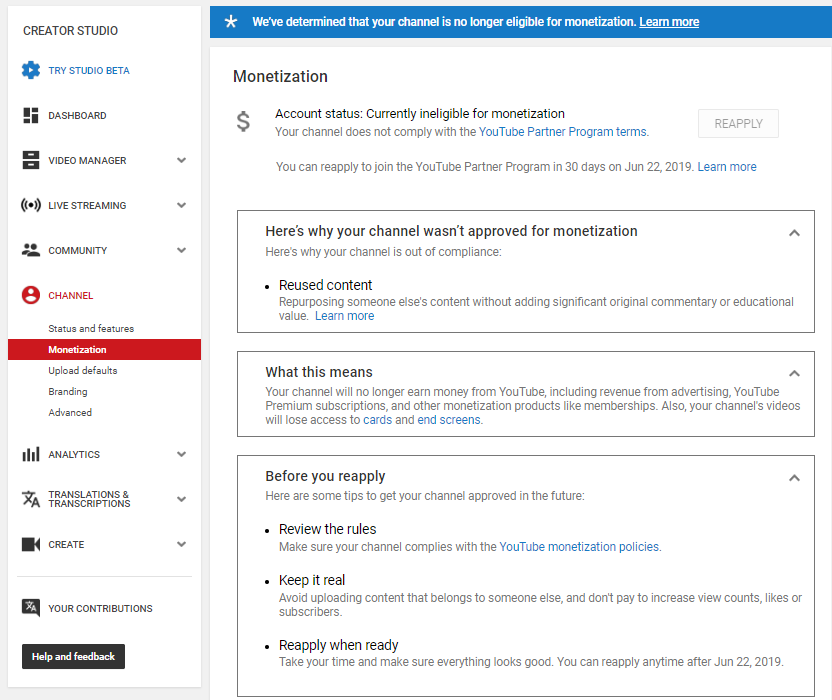Click the 'What this means' heading text
The width and height of the screenshot is (832, 700).
coord(319,372)
